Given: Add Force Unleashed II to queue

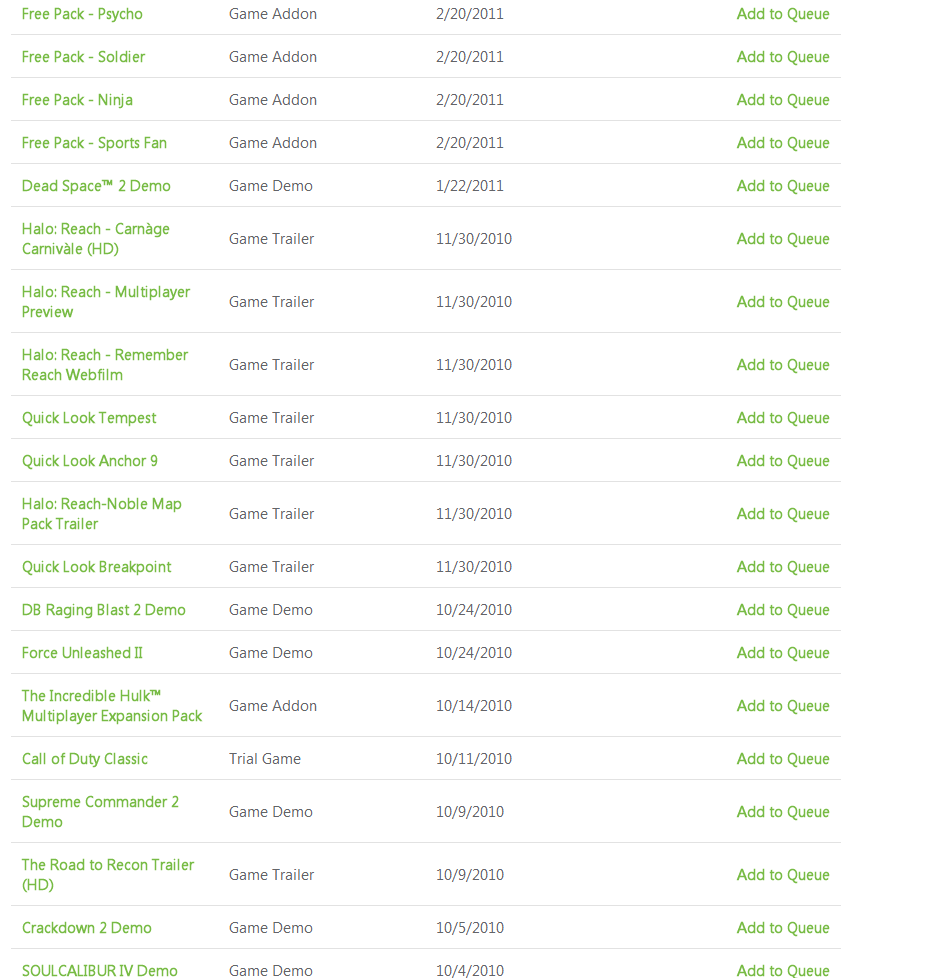Looking at the screenshot, I should coord(783,653).
